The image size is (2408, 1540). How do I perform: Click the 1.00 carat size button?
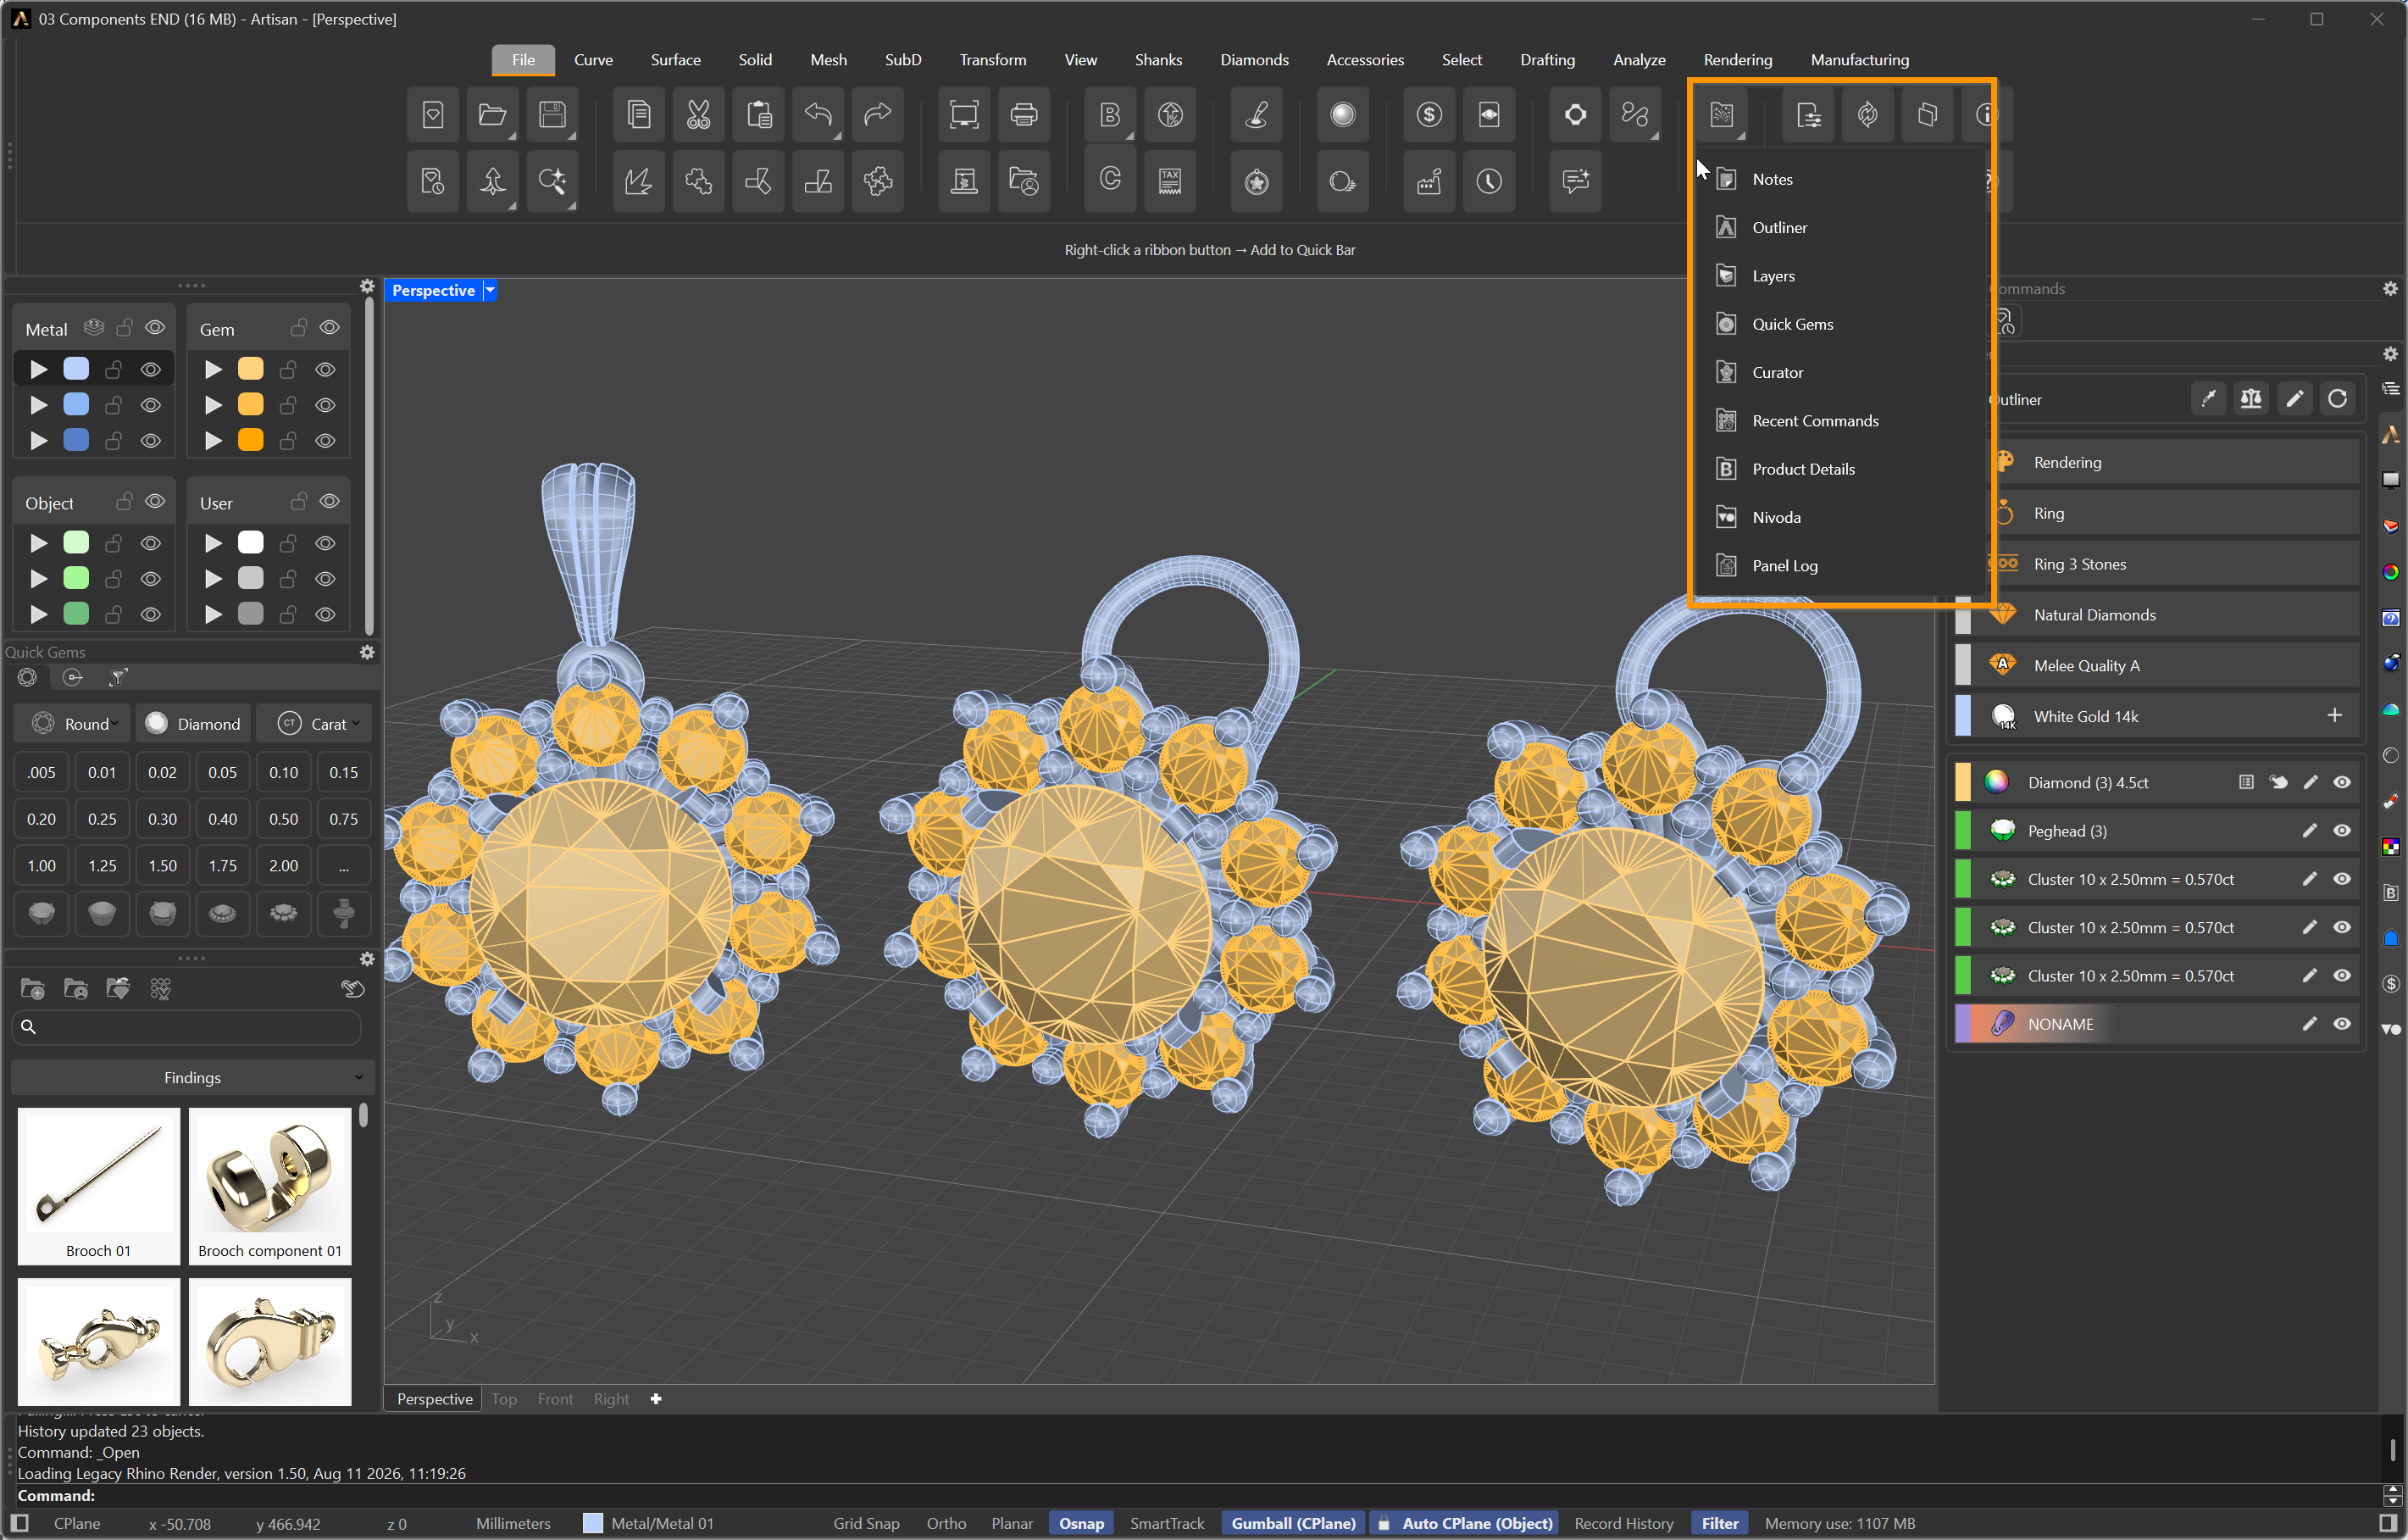point(41,866)
